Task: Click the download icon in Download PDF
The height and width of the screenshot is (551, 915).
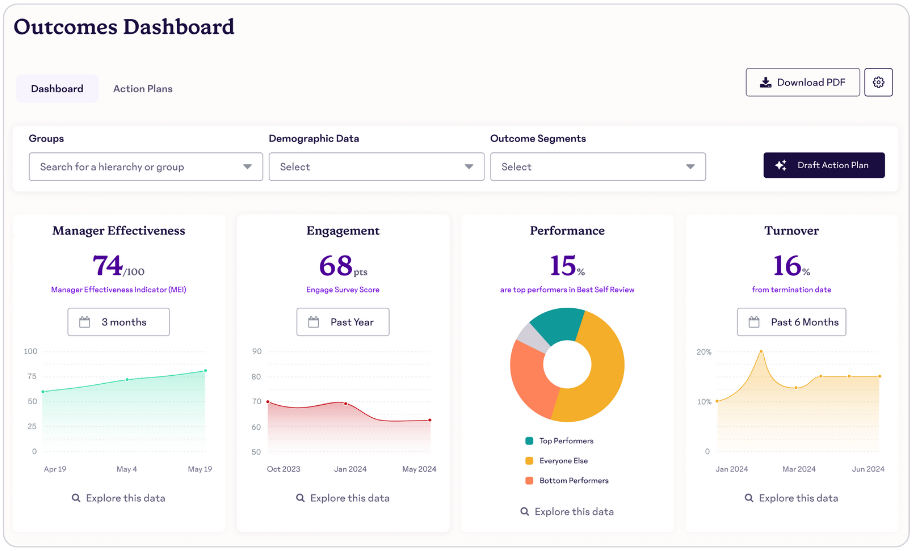Action: pyautogui.click(x=765, y=82)
